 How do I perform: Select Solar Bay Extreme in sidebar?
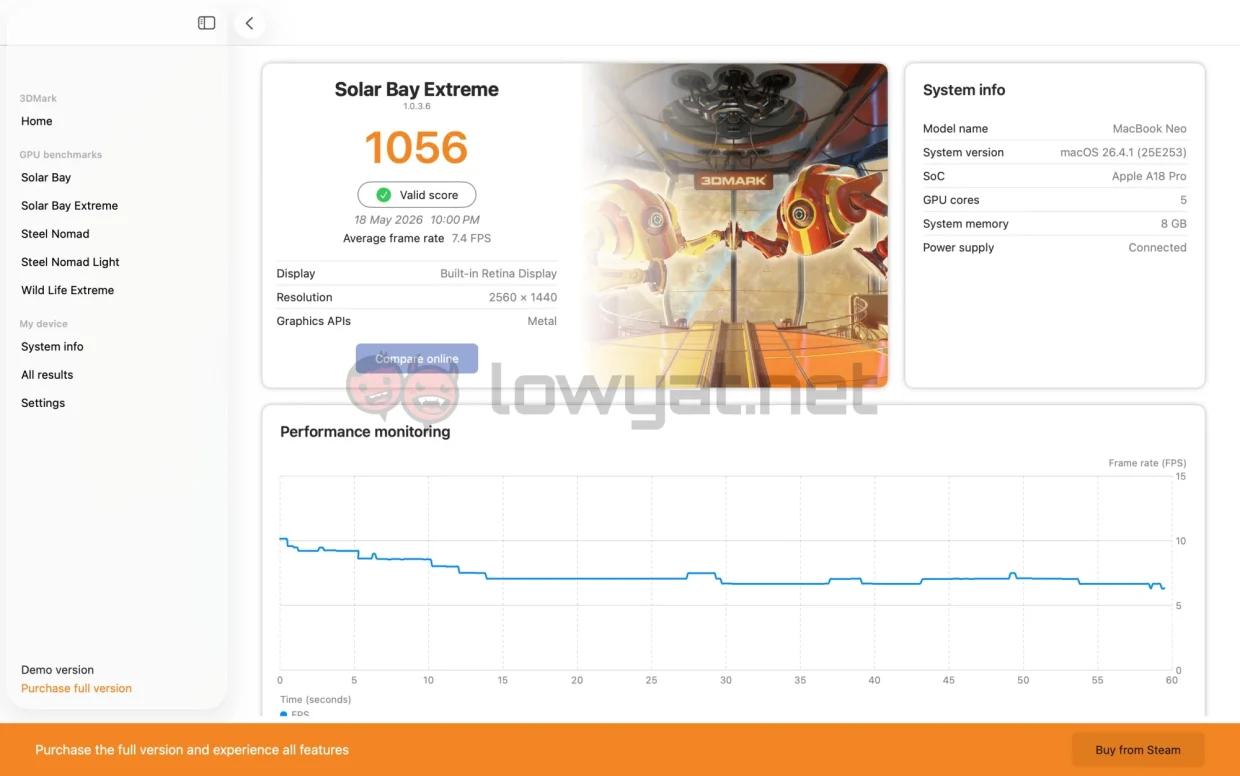click(70, 205)
